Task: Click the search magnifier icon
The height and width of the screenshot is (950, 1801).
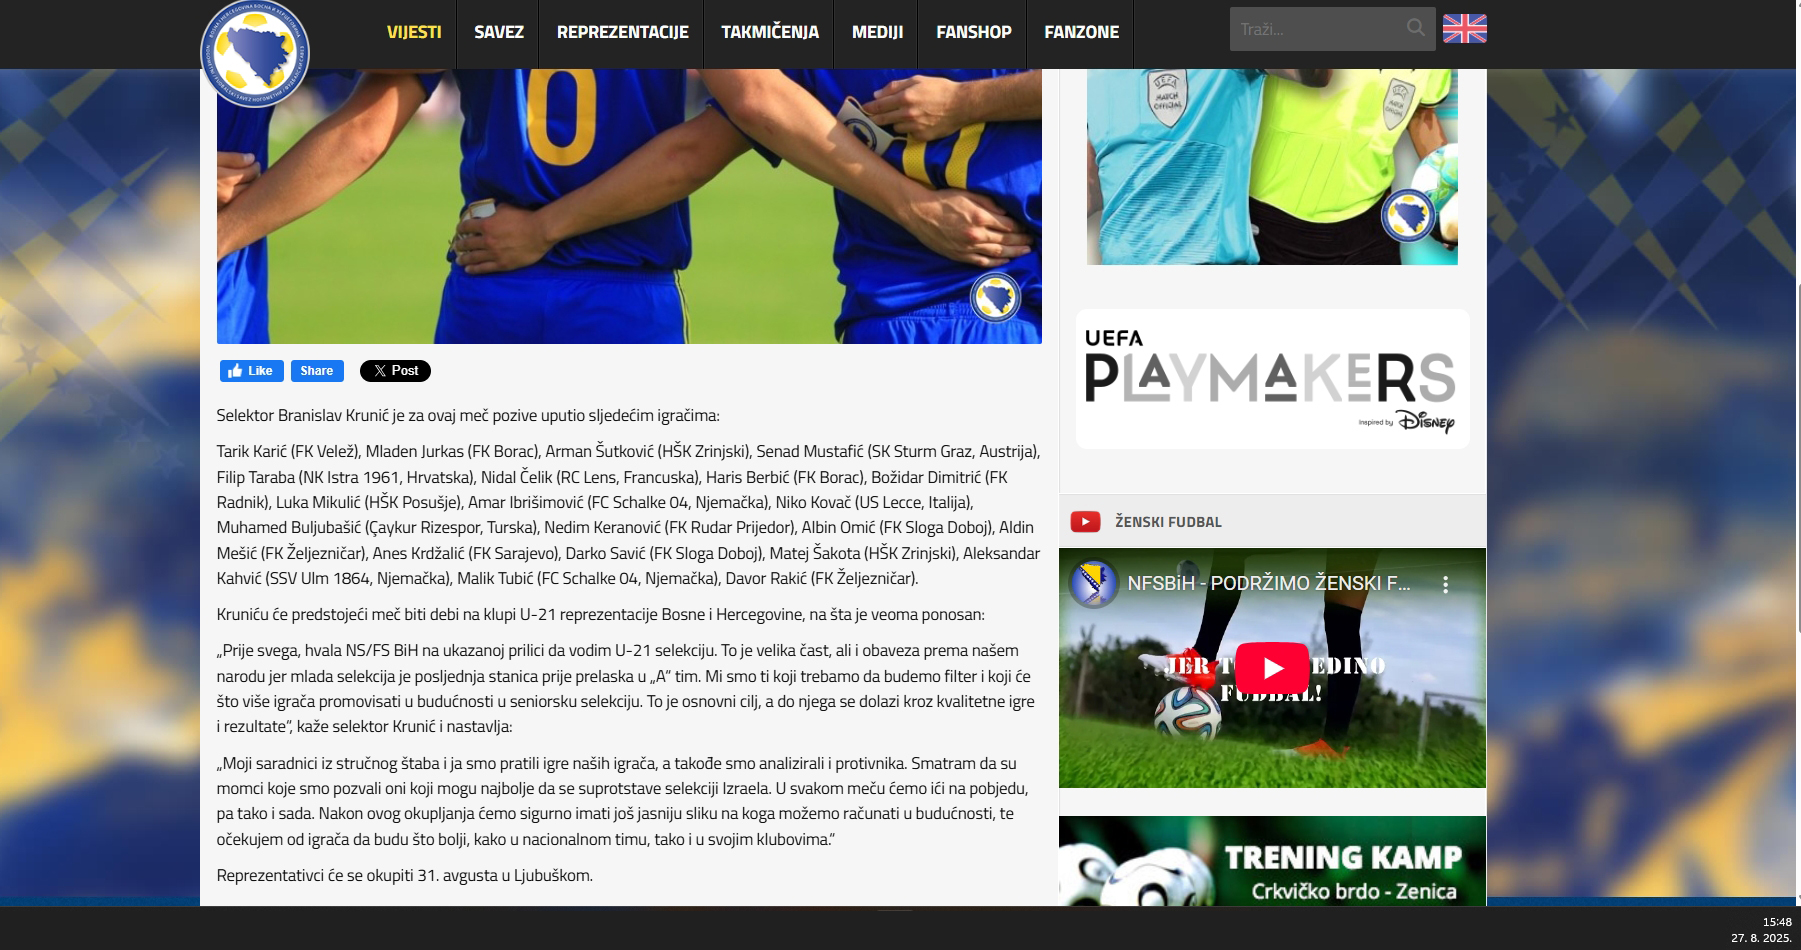Action: (x=1415, y=28)
